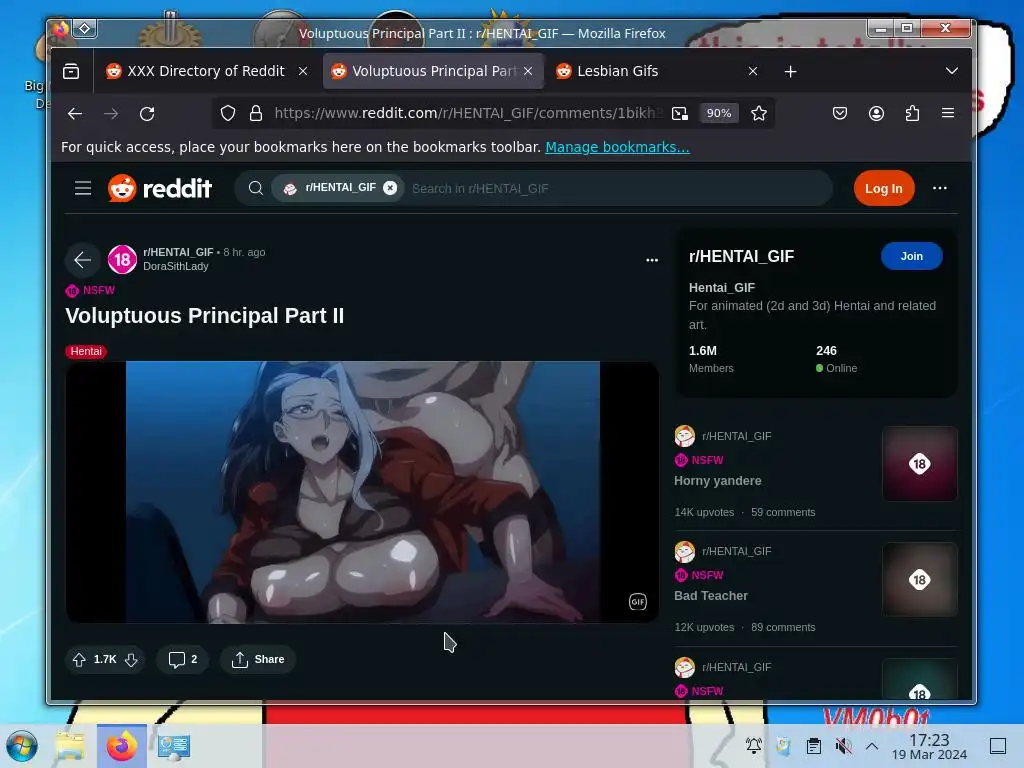The width and height of the screenshot is (1024, 768).
Task: Click the Horny yandere post thumbnail
Action: 920,464
